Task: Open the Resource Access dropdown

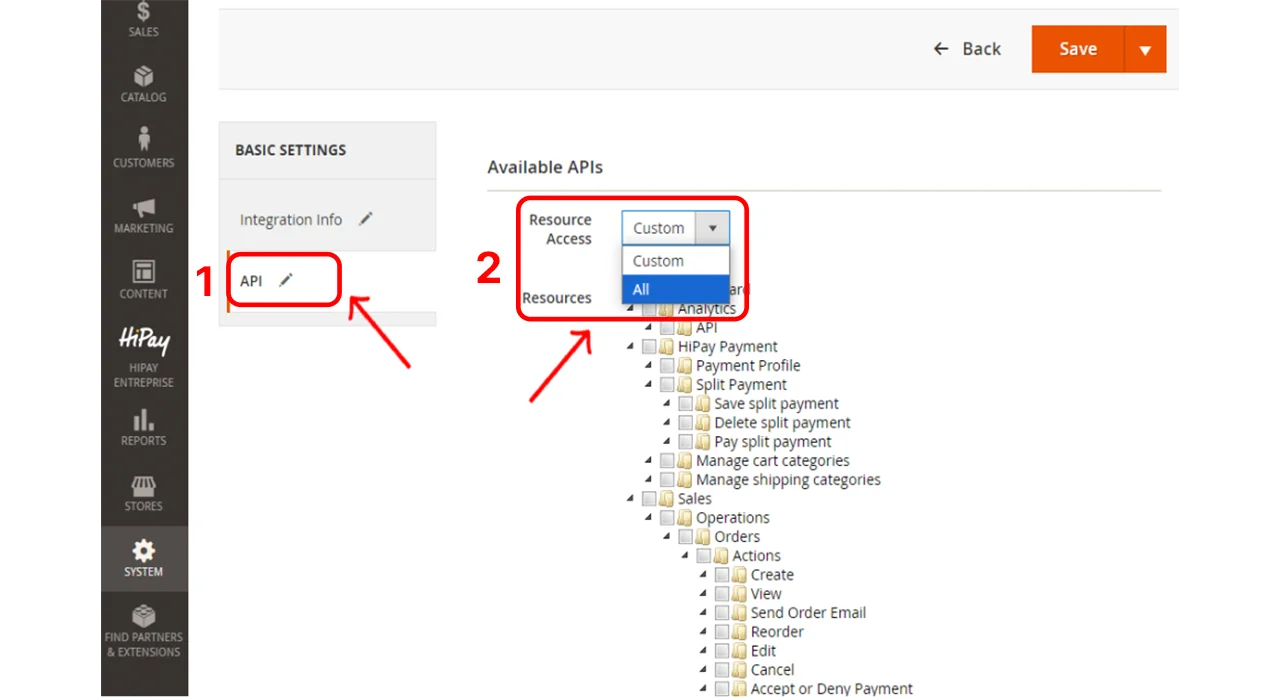Action: coord(675,228)
